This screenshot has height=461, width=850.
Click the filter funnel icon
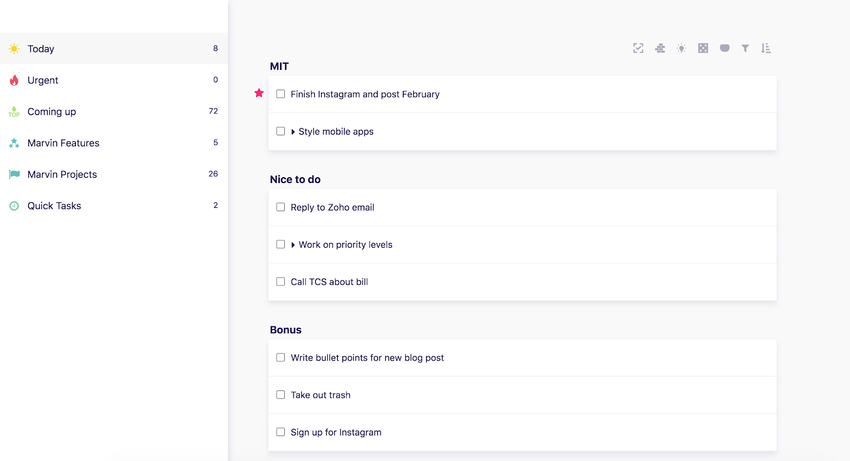[745, 48]
